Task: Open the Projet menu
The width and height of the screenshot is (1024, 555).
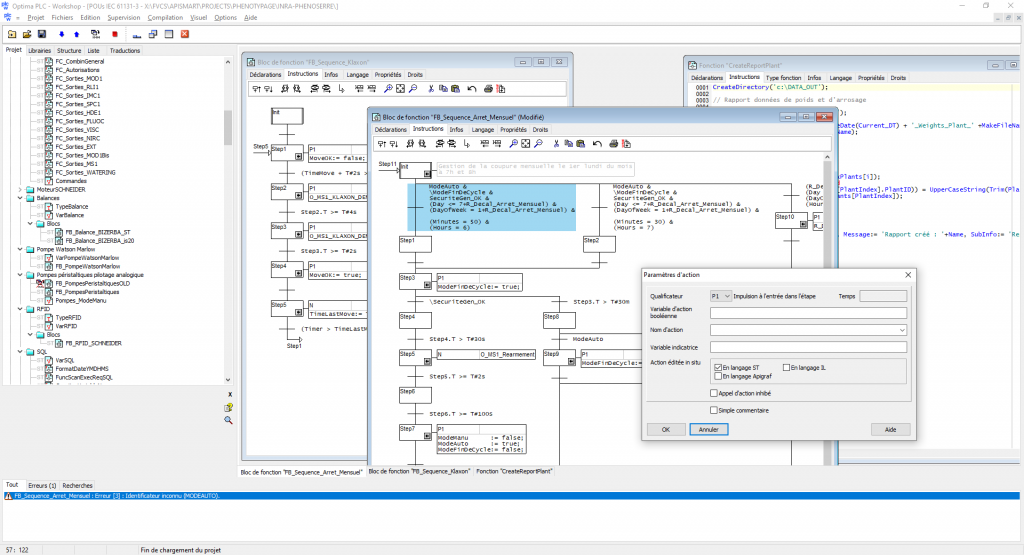Action: pyautogui.click(x=36, y=18)
